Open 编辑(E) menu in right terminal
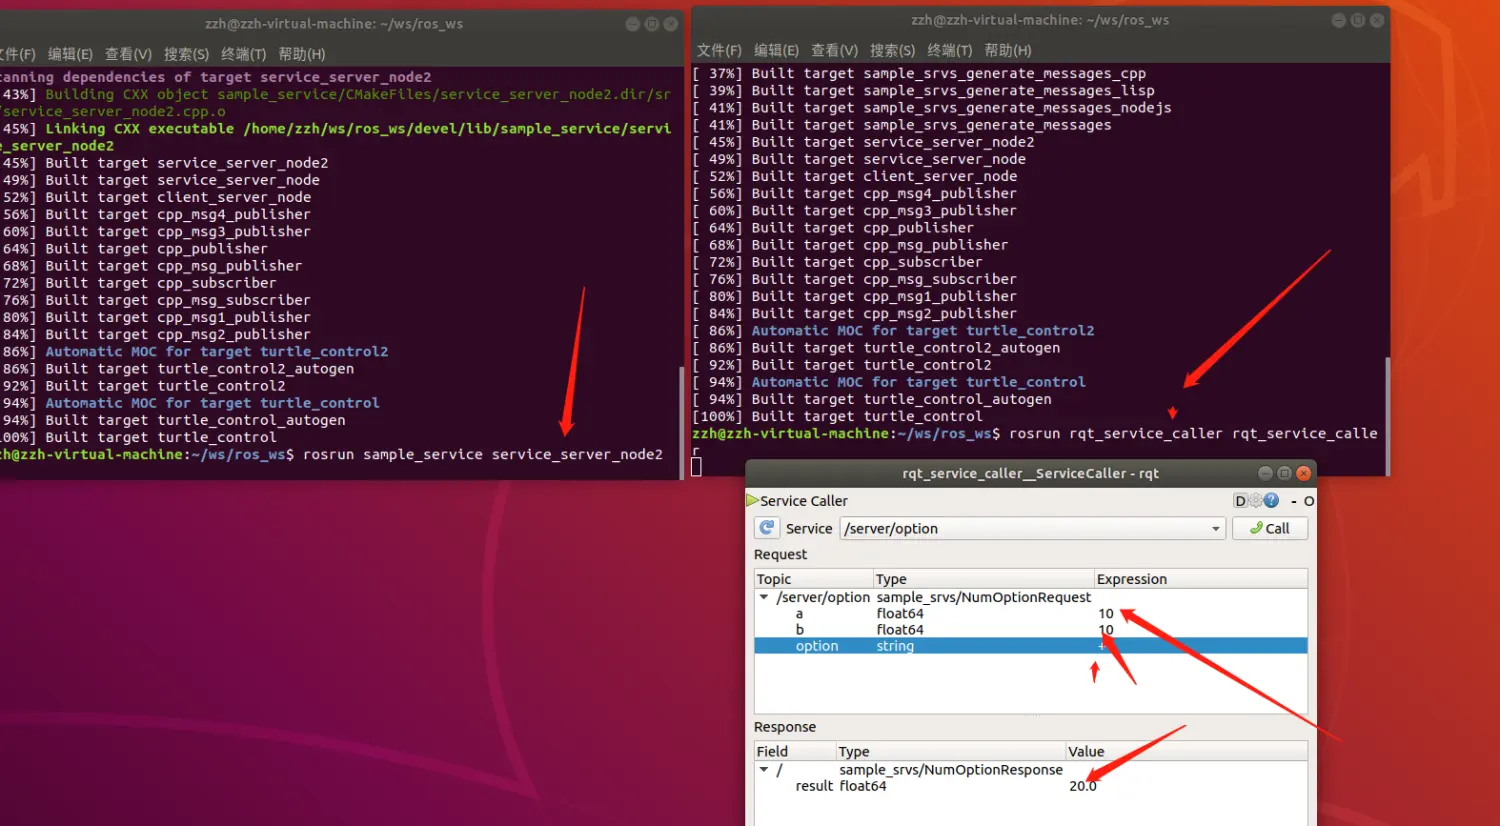The height and width of the screenshot is (826, 1500). [x=776, y=50]
